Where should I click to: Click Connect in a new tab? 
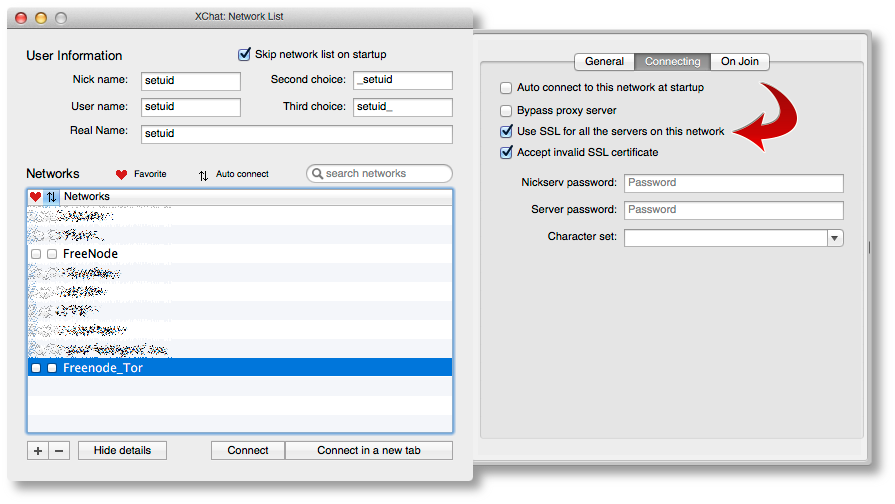pyautogui.click(x=369, y=450)
